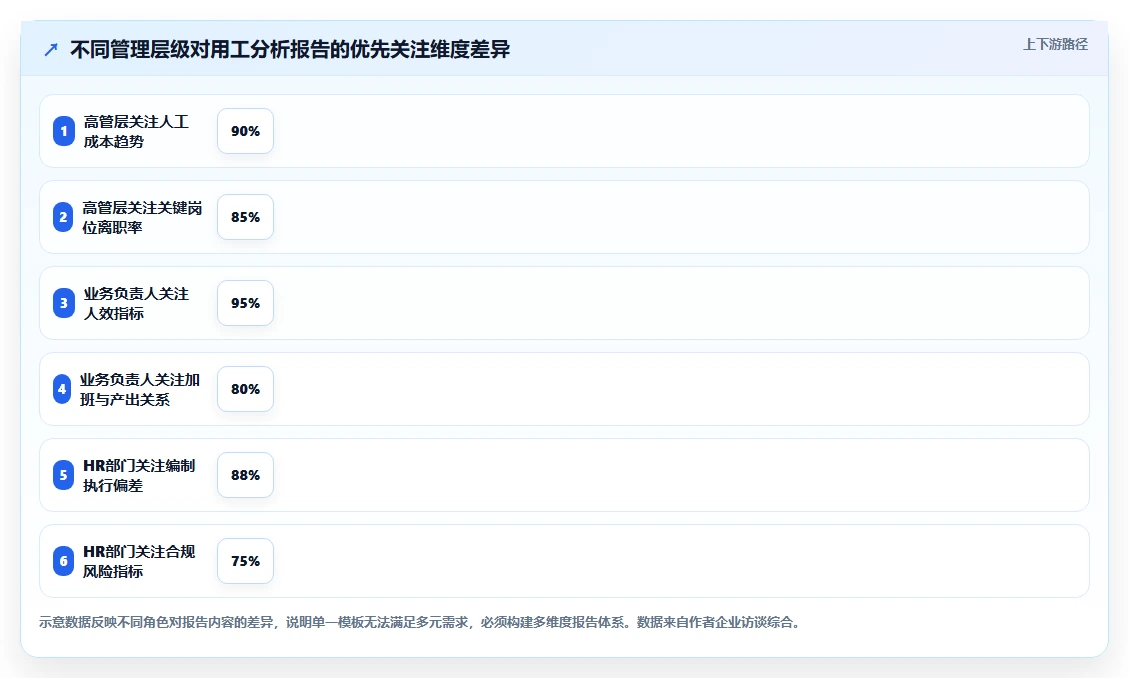Click the 88% value chip
Screen dimensions: 1129x678
(x=246, y=475)
